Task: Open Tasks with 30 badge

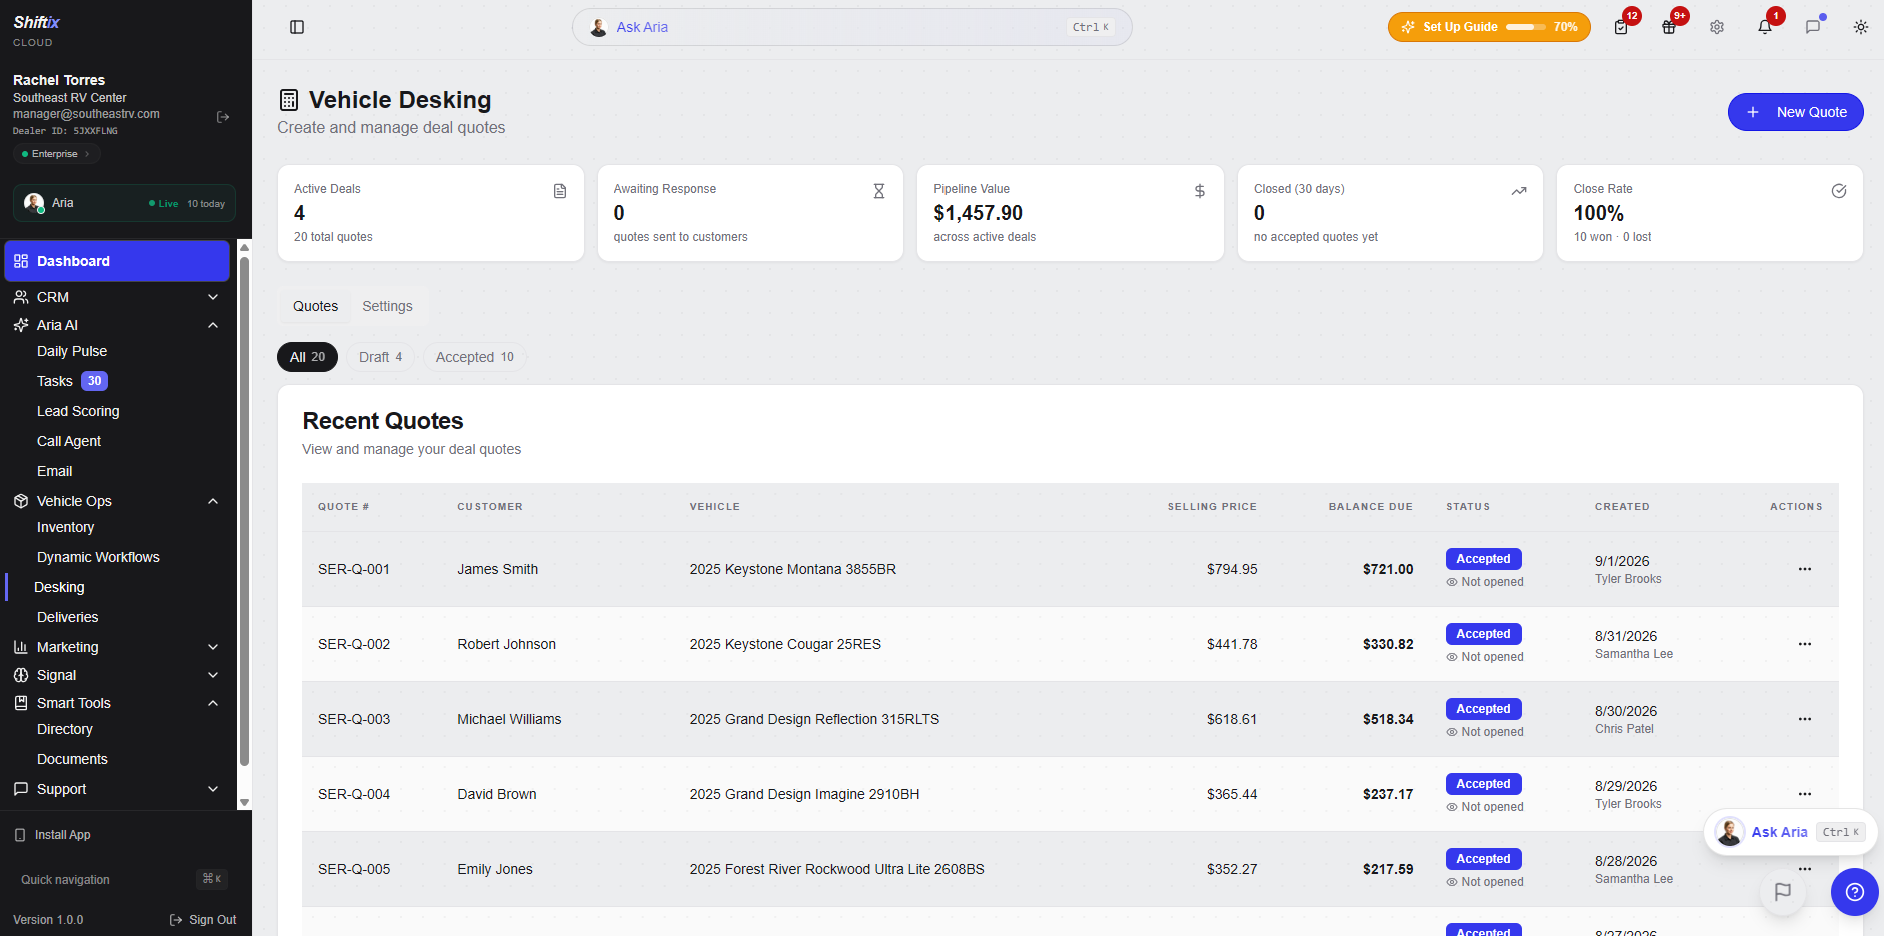Action: [73, 381]
